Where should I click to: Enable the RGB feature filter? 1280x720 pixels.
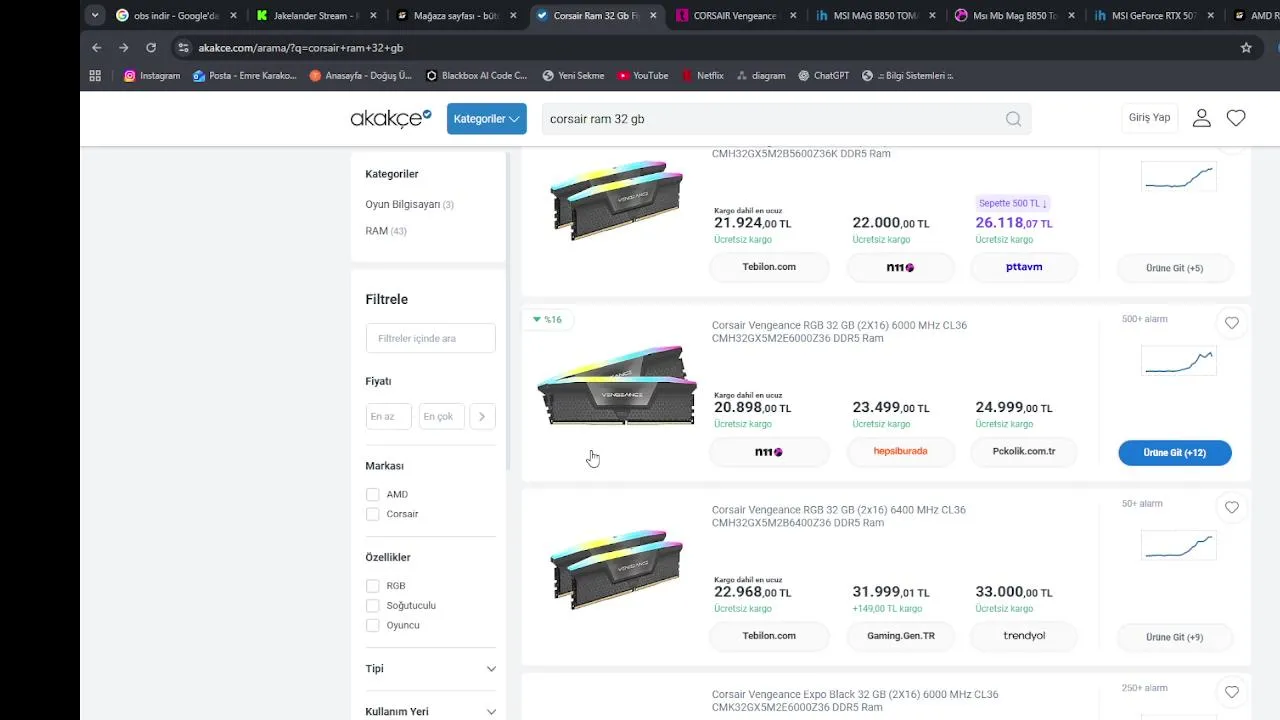372,586
